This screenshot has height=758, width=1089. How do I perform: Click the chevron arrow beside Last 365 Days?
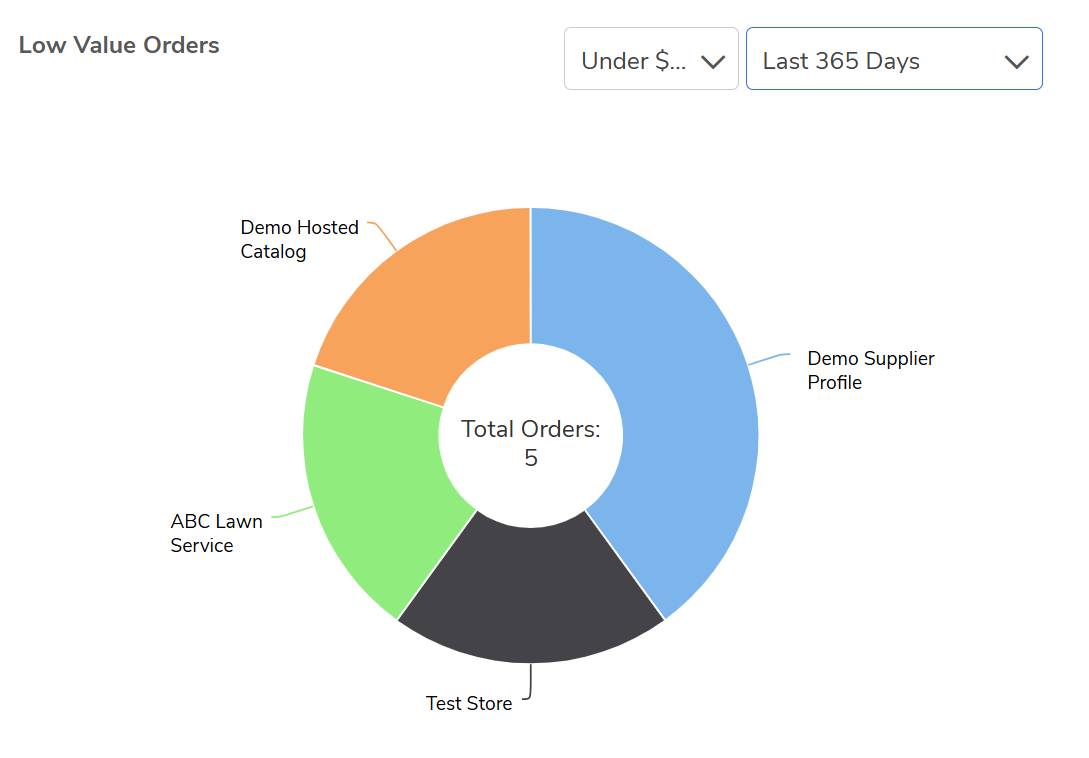[1016, 62]
